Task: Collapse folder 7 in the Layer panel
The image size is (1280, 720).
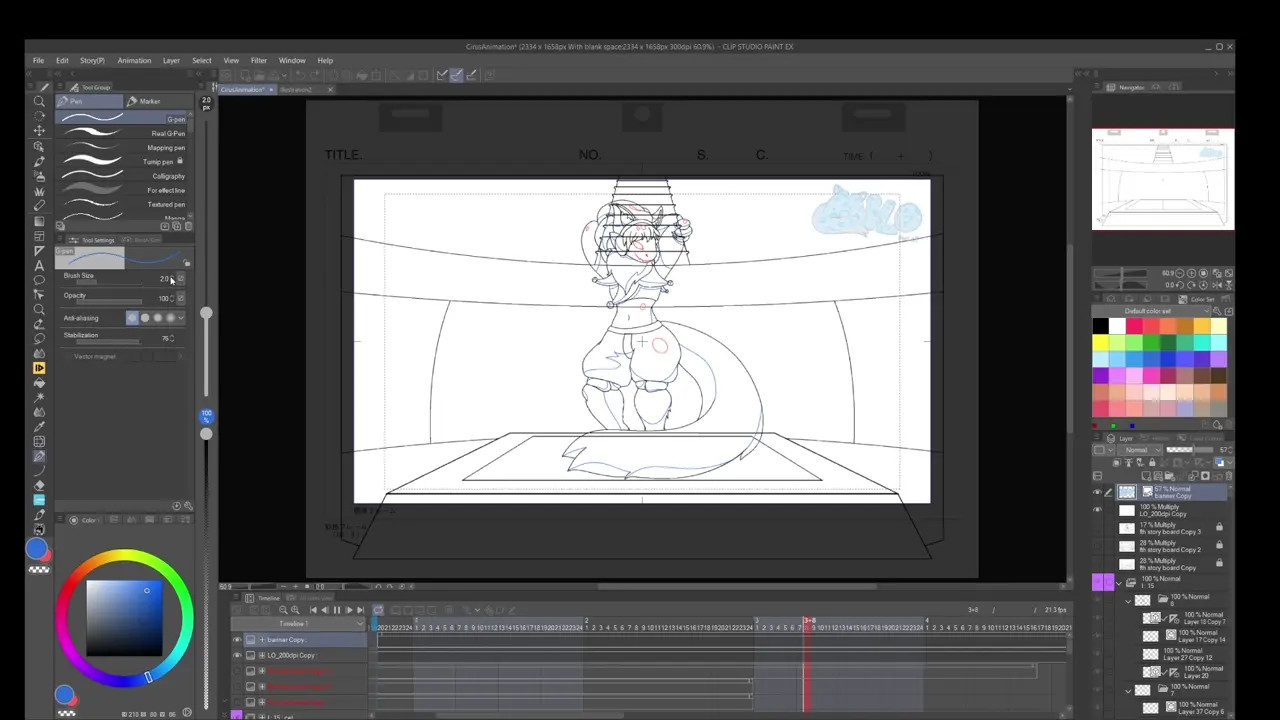Action: coord(1128,691)
